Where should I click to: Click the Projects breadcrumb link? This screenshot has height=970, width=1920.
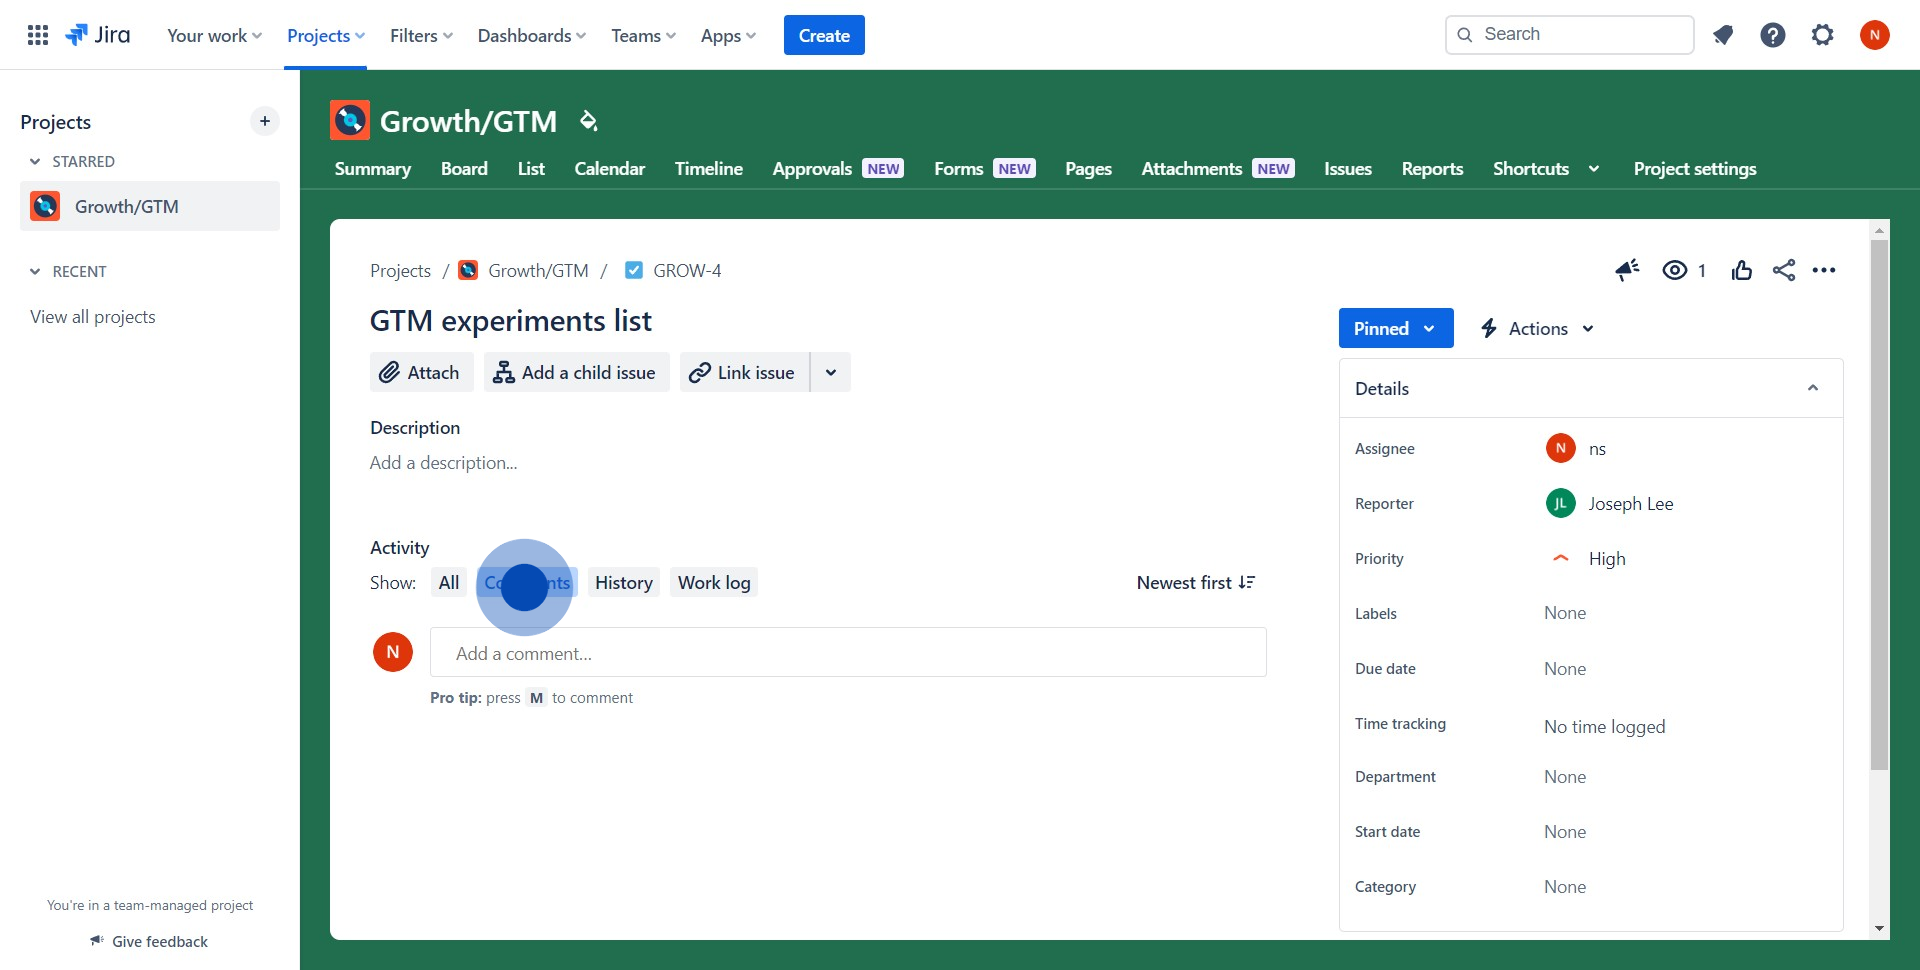[400, 271]
